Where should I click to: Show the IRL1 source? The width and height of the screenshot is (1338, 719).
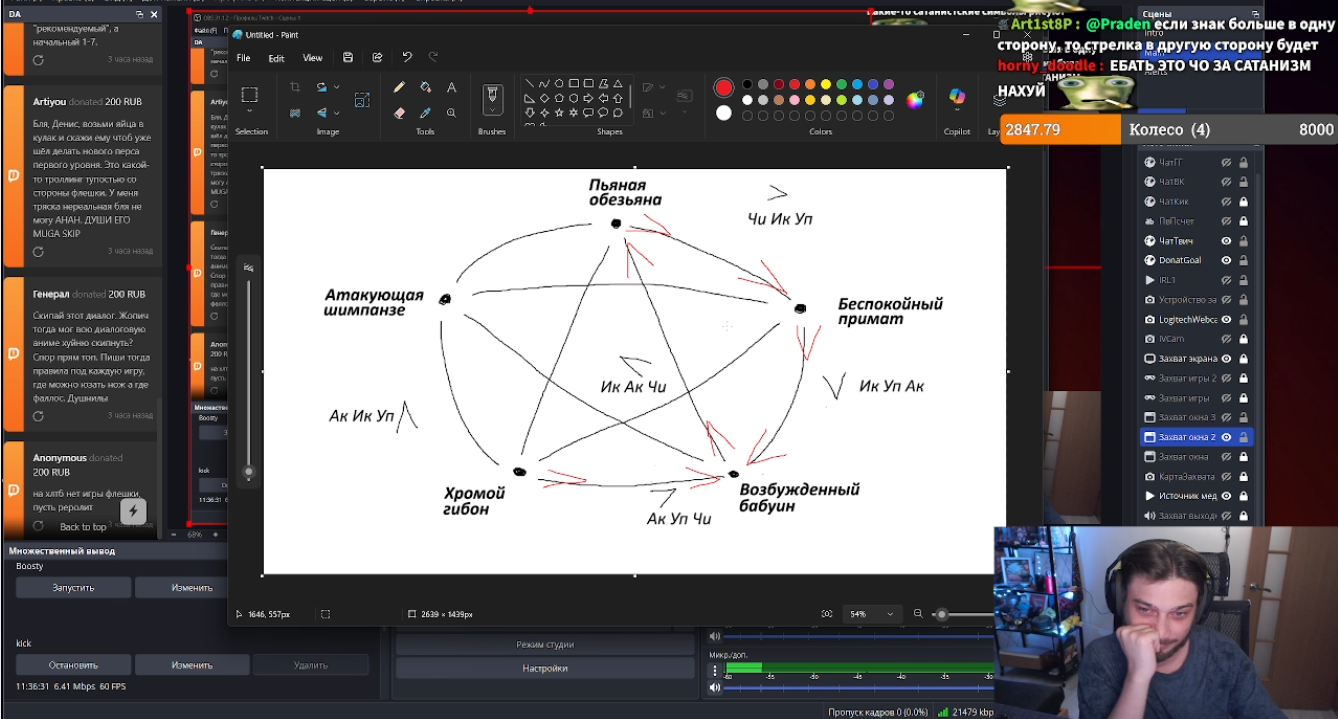coord(1226,280)
